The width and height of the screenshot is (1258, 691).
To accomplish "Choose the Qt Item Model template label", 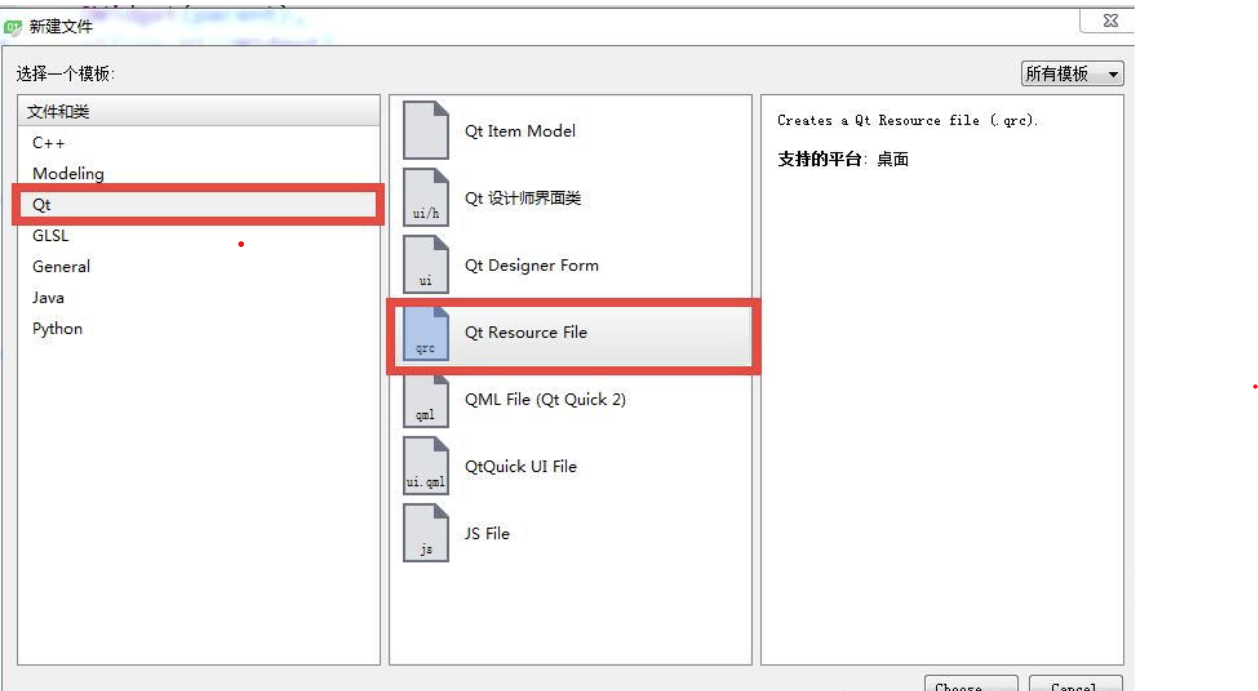I will [x=520, y=131].
